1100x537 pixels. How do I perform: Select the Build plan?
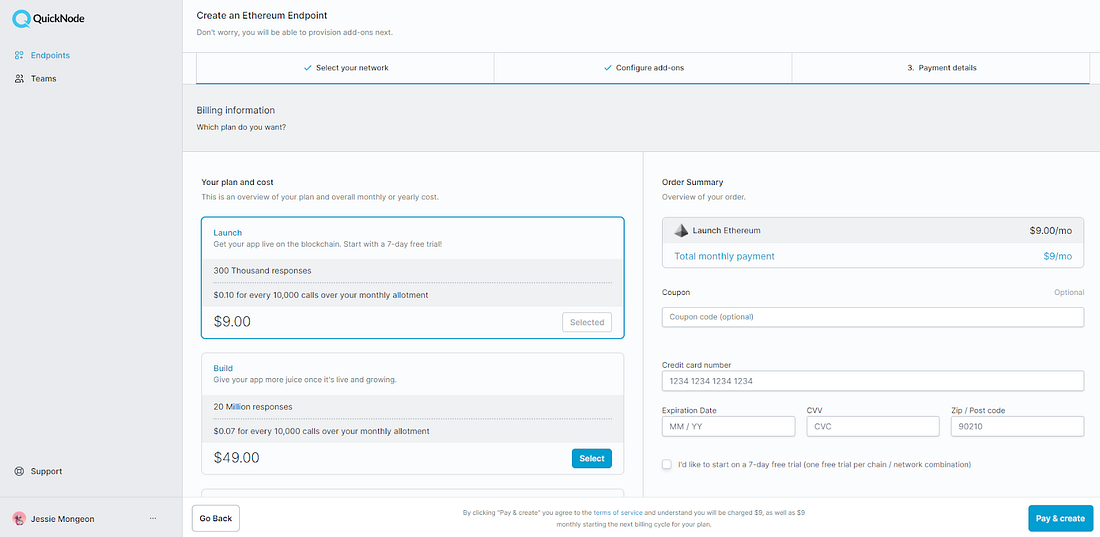point(591,458)
